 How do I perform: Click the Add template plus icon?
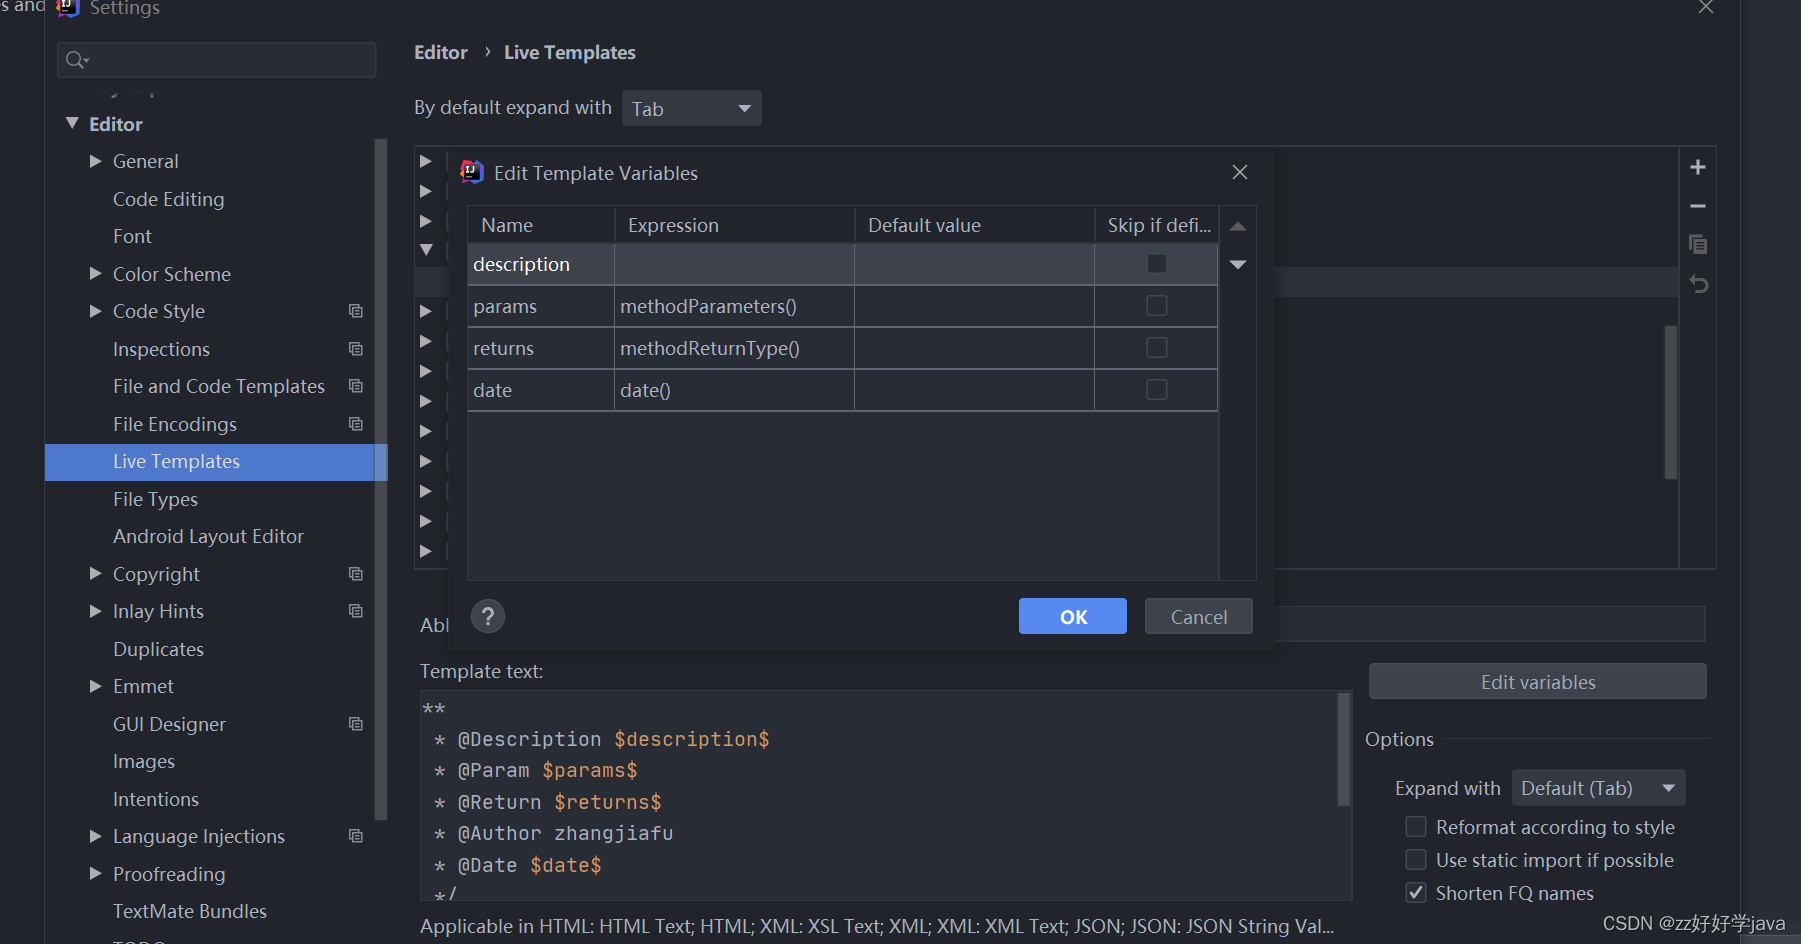(1697, 166)
